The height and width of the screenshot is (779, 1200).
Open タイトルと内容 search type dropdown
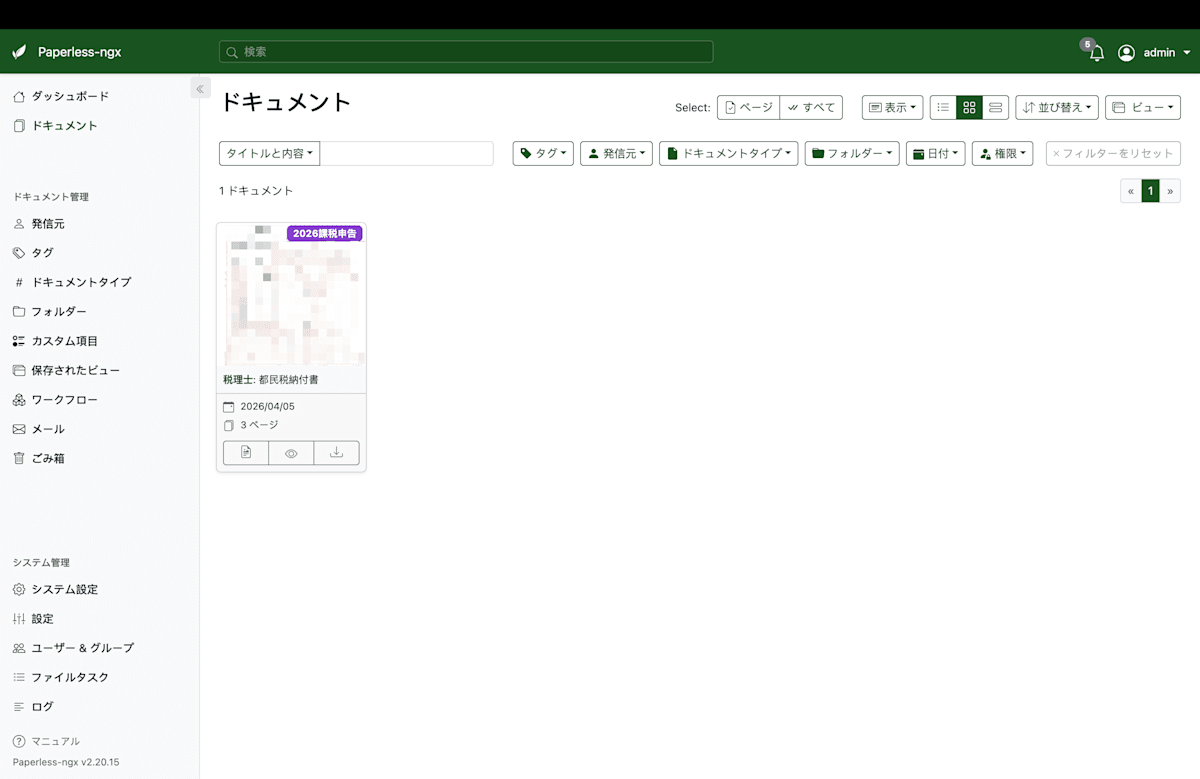coord(270,154)
